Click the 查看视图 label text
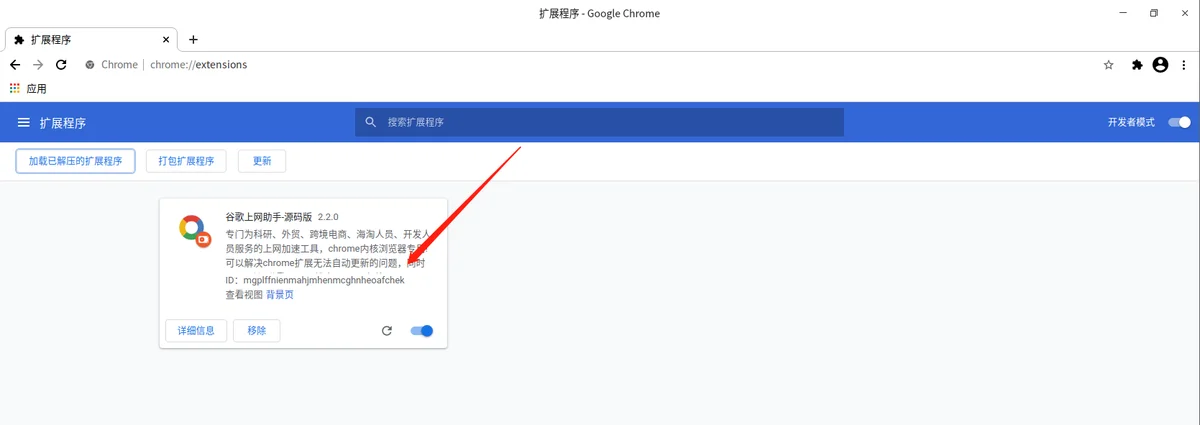The width and height of the screenshot is (1200, 425). 244,295
